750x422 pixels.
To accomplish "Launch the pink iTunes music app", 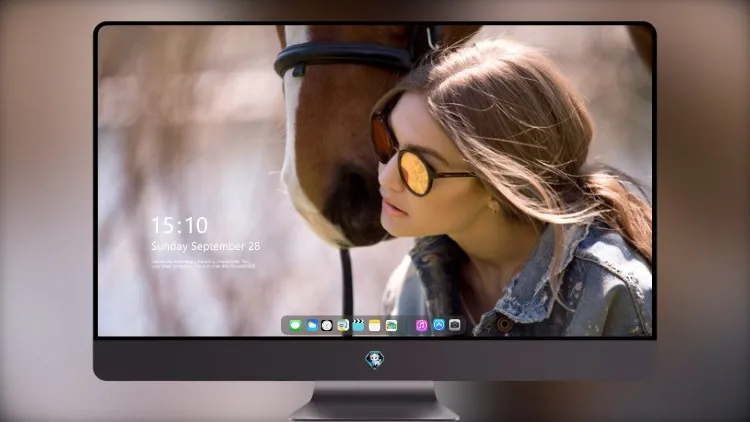I will 421,325.
